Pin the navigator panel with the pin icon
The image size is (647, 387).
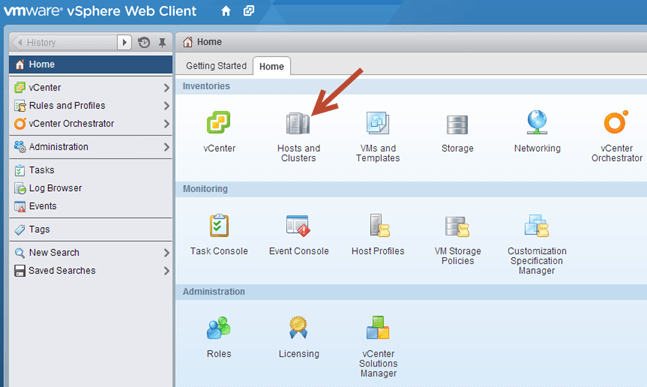[162, 42]
